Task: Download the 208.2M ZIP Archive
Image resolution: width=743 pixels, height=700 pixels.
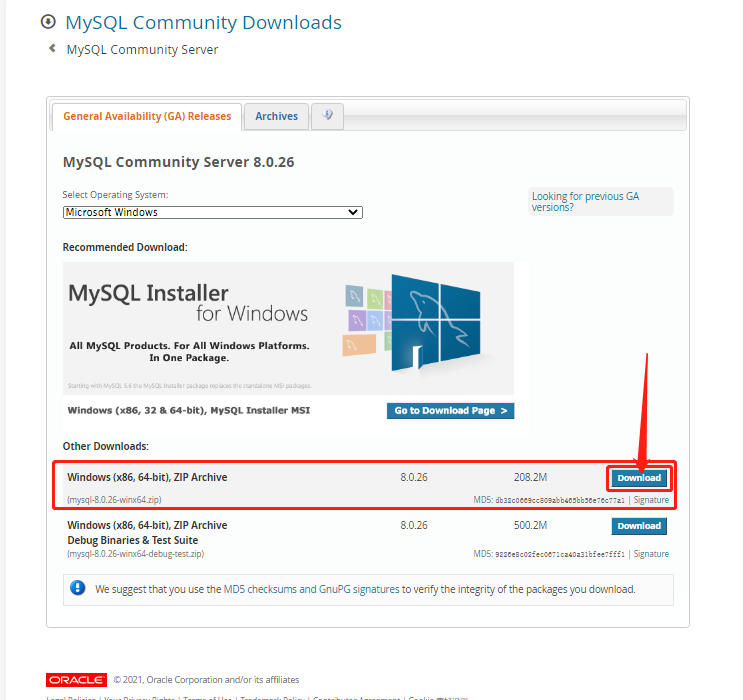Action: (x=639, y=478)
